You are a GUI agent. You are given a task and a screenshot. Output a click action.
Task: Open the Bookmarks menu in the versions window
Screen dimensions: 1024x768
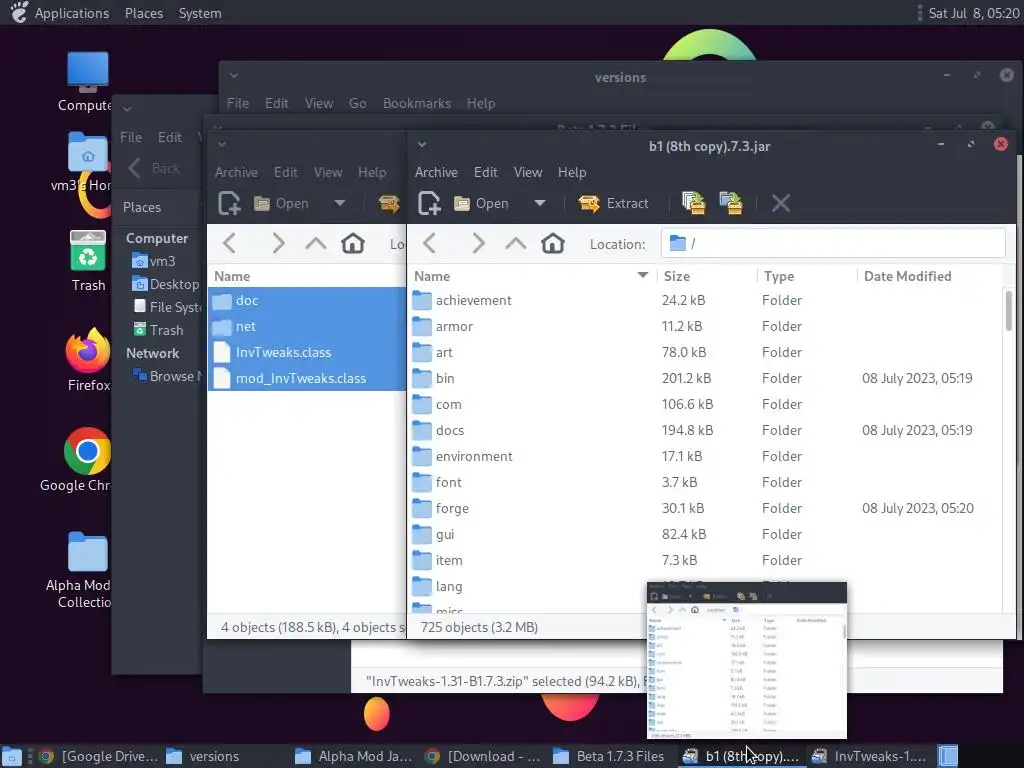417,103
